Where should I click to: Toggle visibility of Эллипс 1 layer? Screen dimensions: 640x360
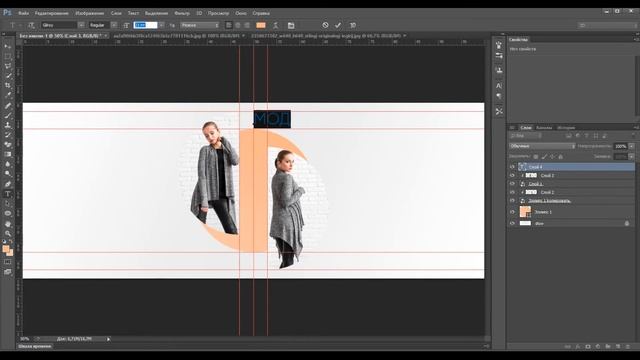click(512, 212)
